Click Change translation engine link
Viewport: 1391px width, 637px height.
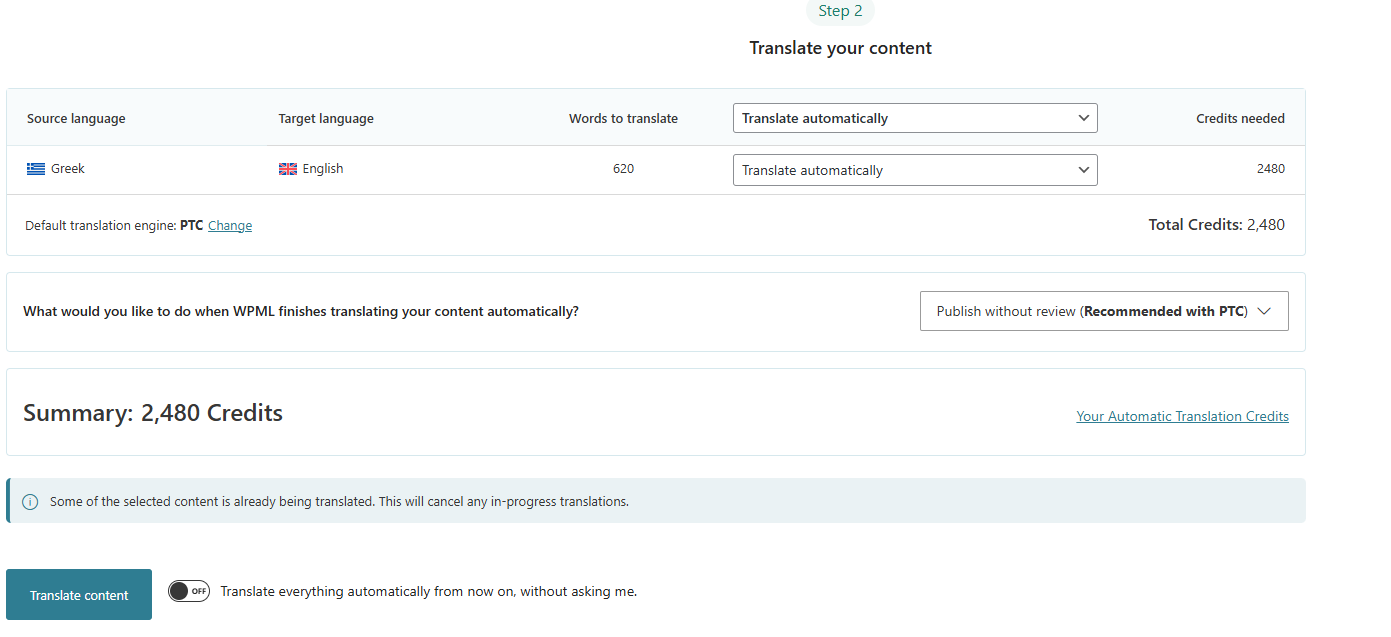click(x=230, y=226)
